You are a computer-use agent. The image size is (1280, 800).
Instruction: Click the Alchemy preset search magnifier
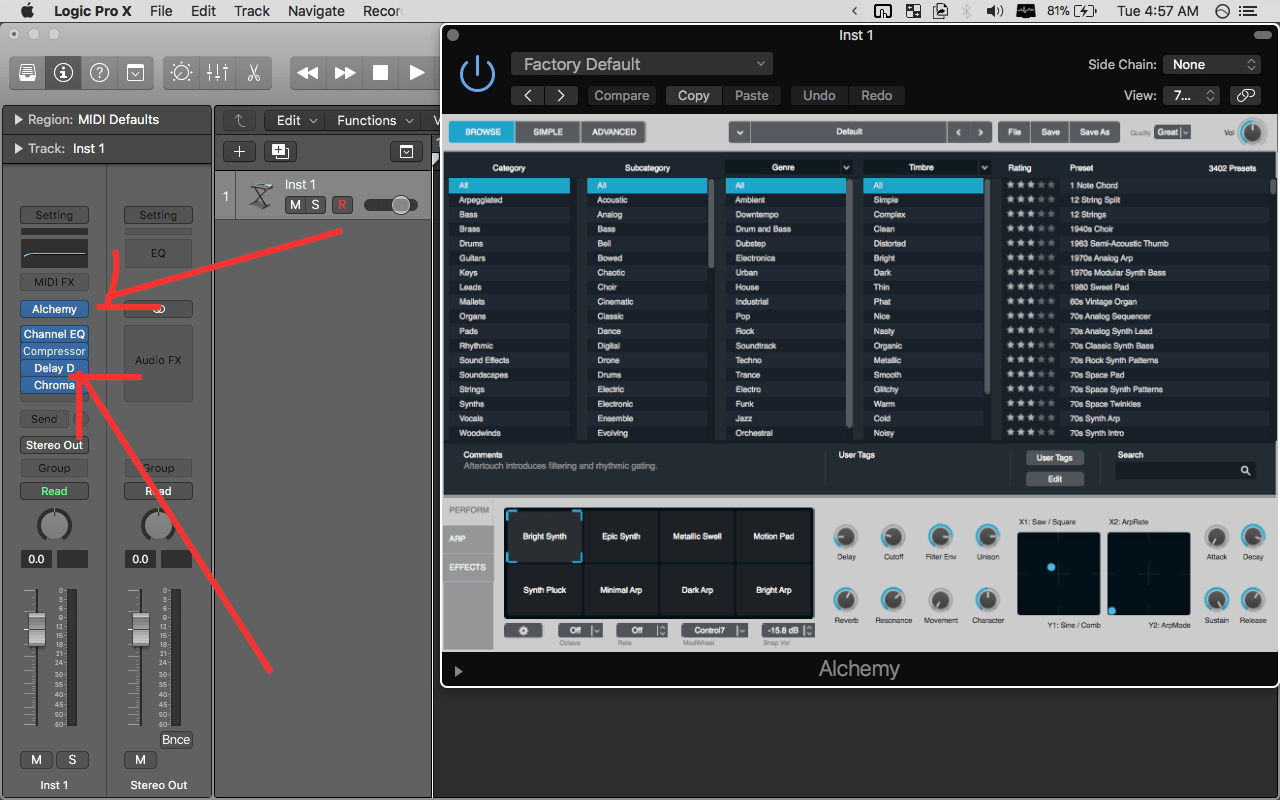coord(1245,471)
